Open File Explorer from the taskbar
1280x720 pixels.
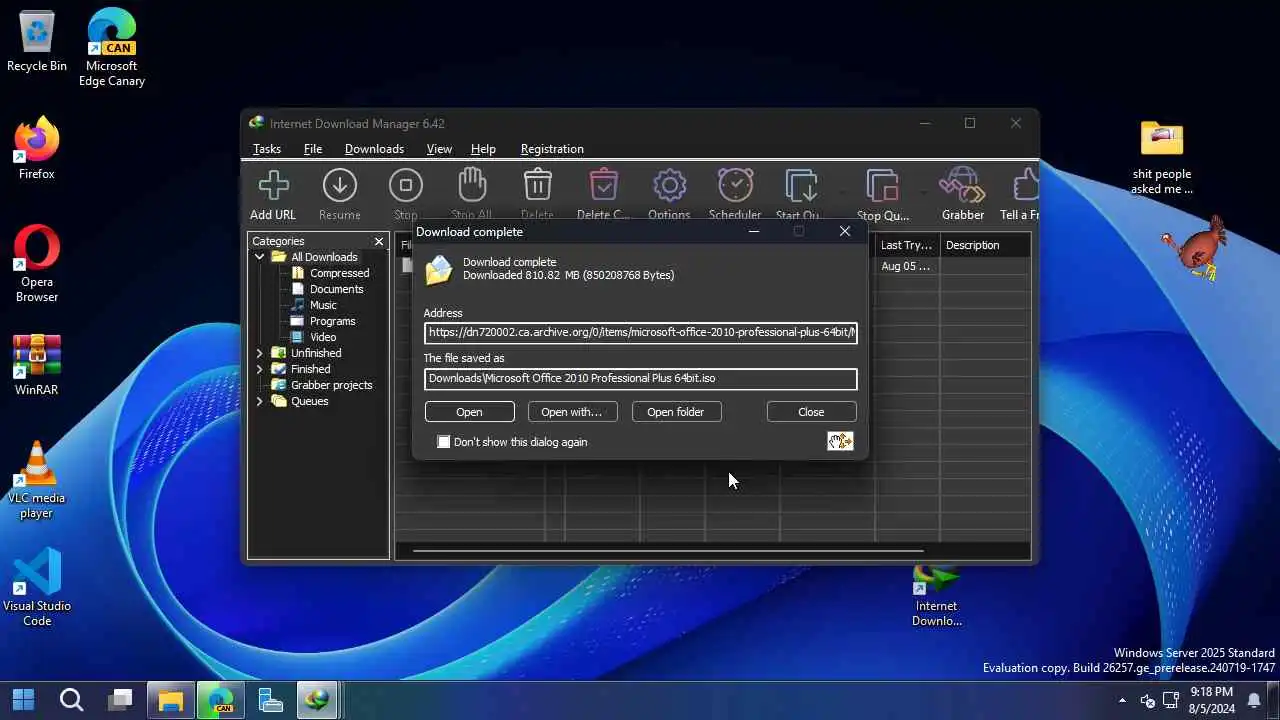coord(171,699)
